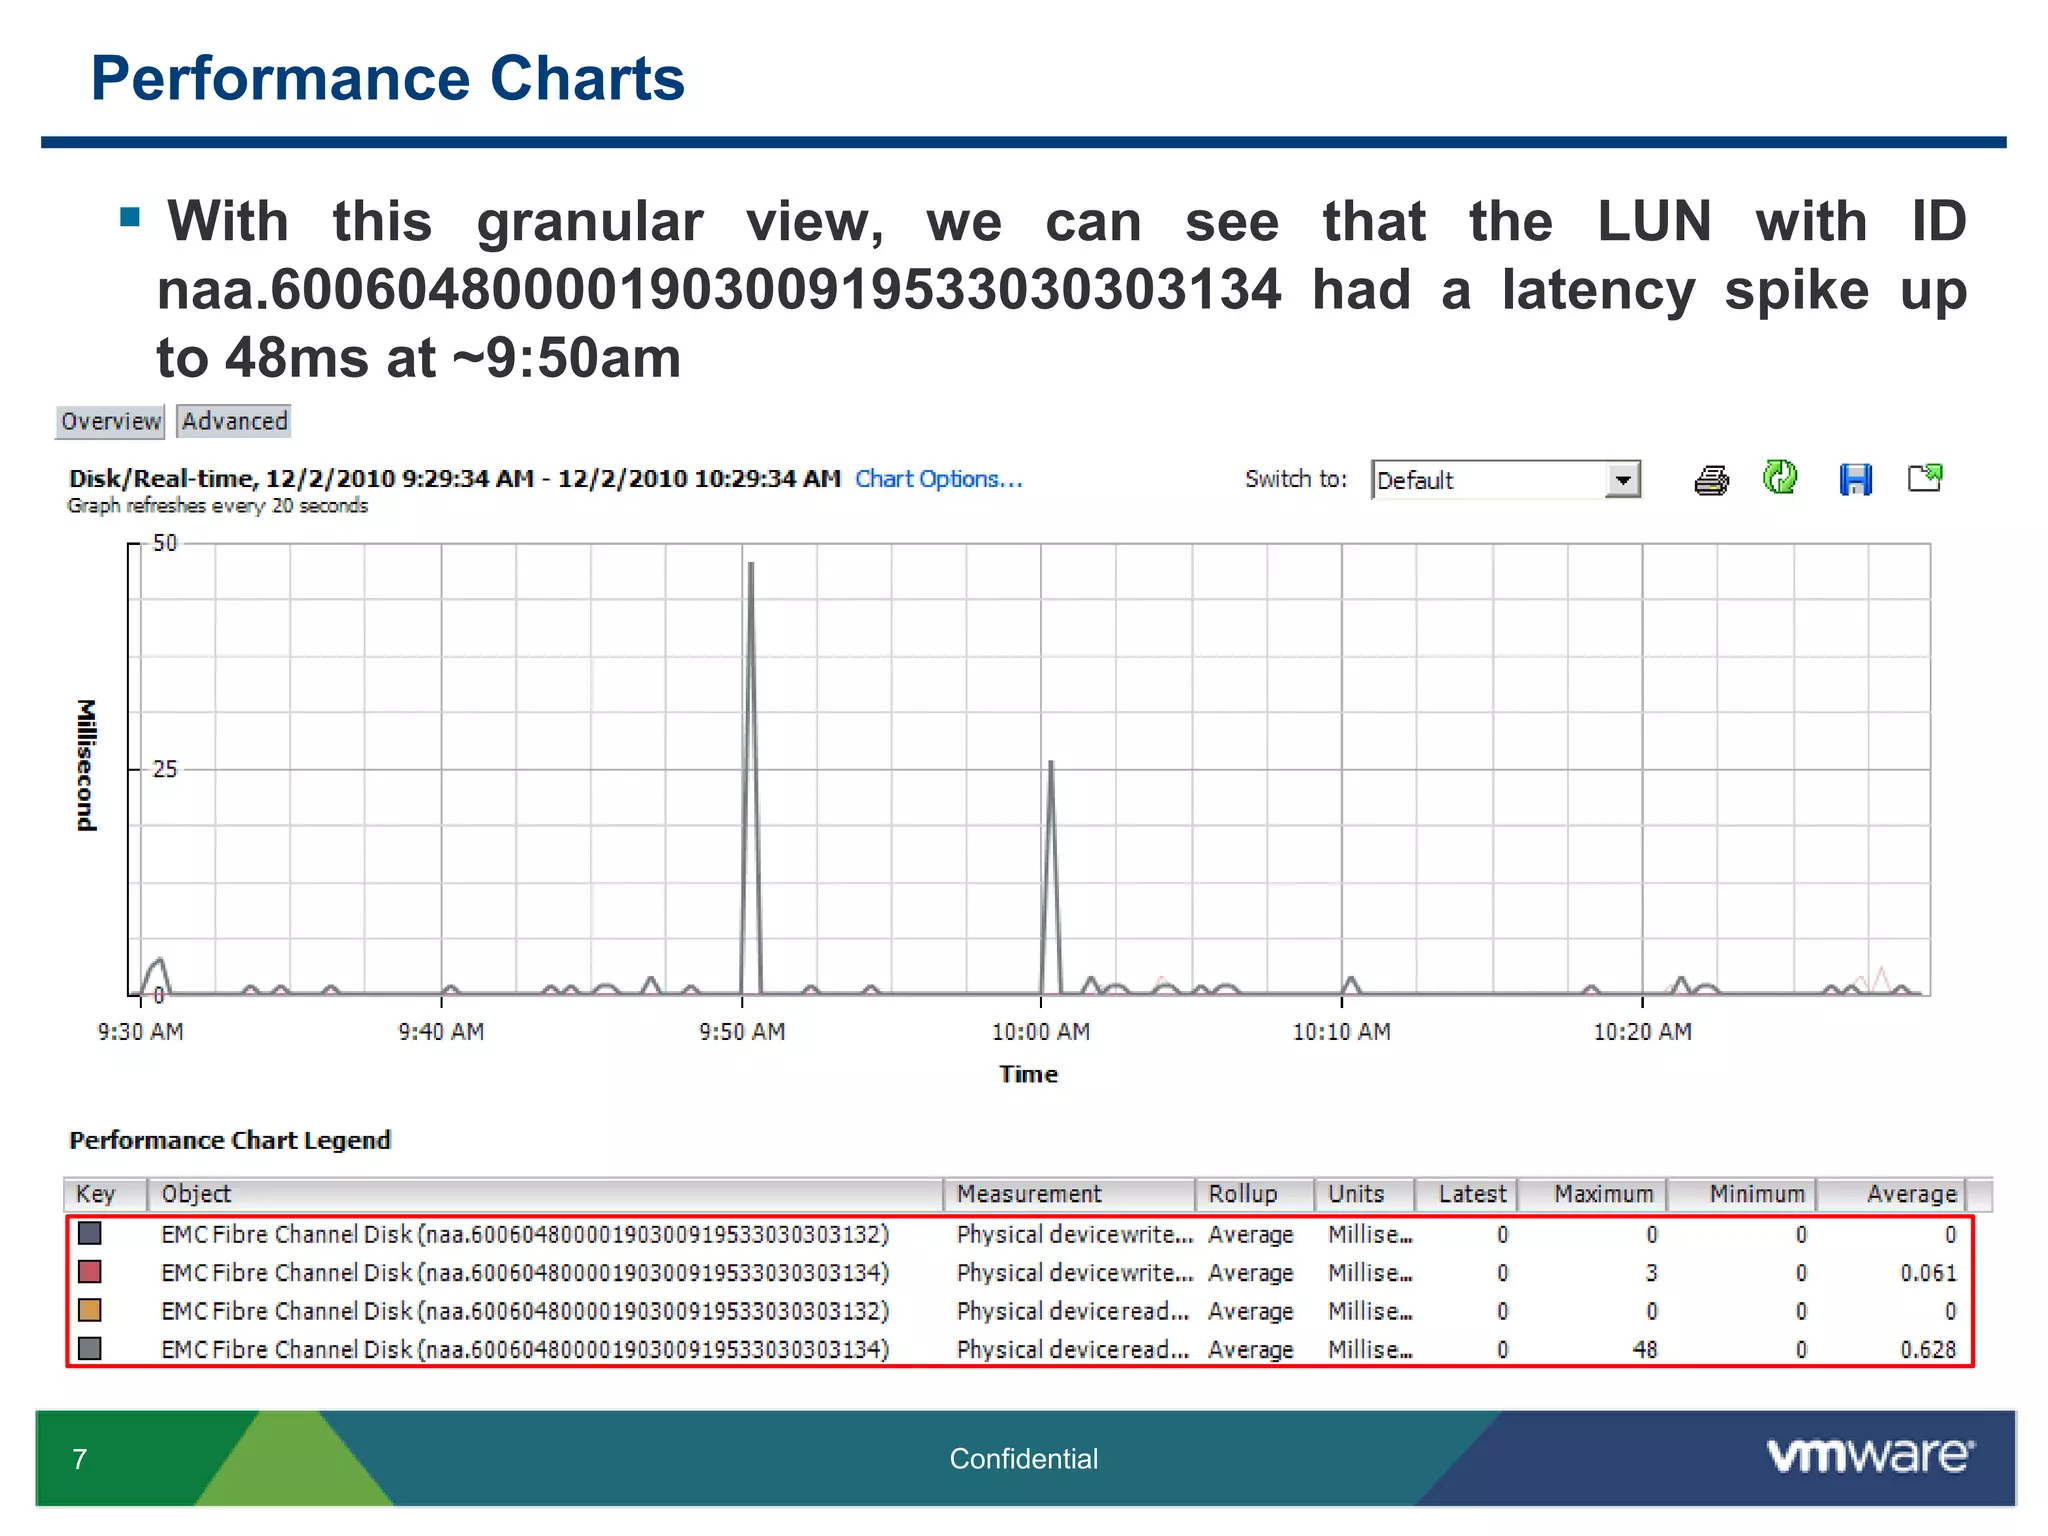Click orange swatch for 303132 read latency
2048x1536 pixels.
point(90,1309)
